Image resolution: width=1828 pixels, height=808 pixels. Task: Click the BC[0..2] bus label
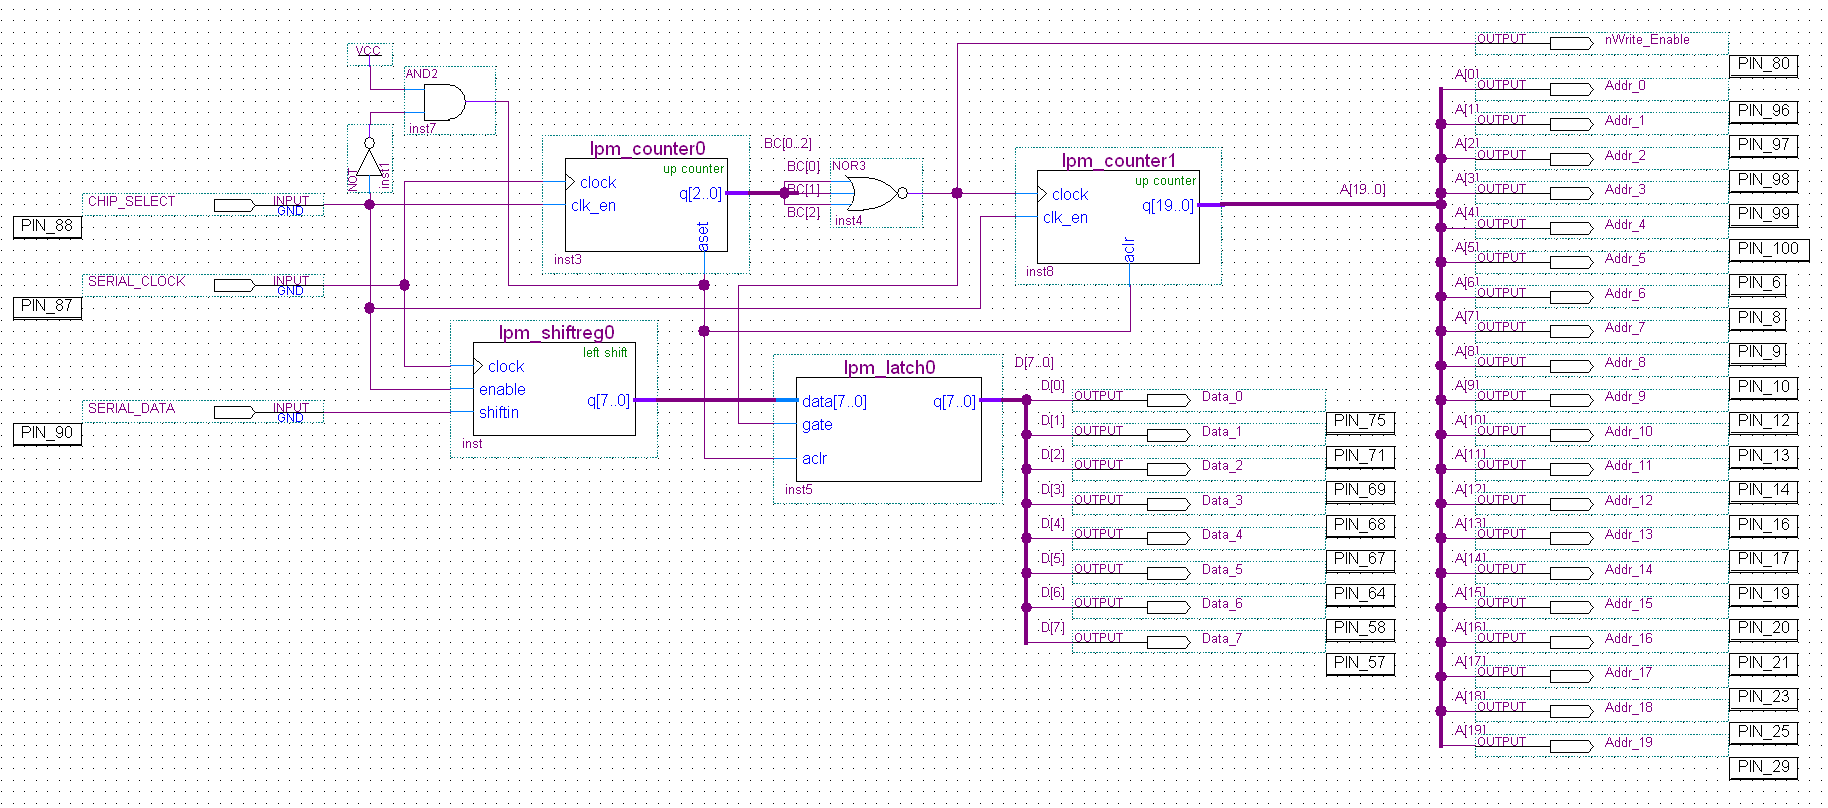[788, 144]
